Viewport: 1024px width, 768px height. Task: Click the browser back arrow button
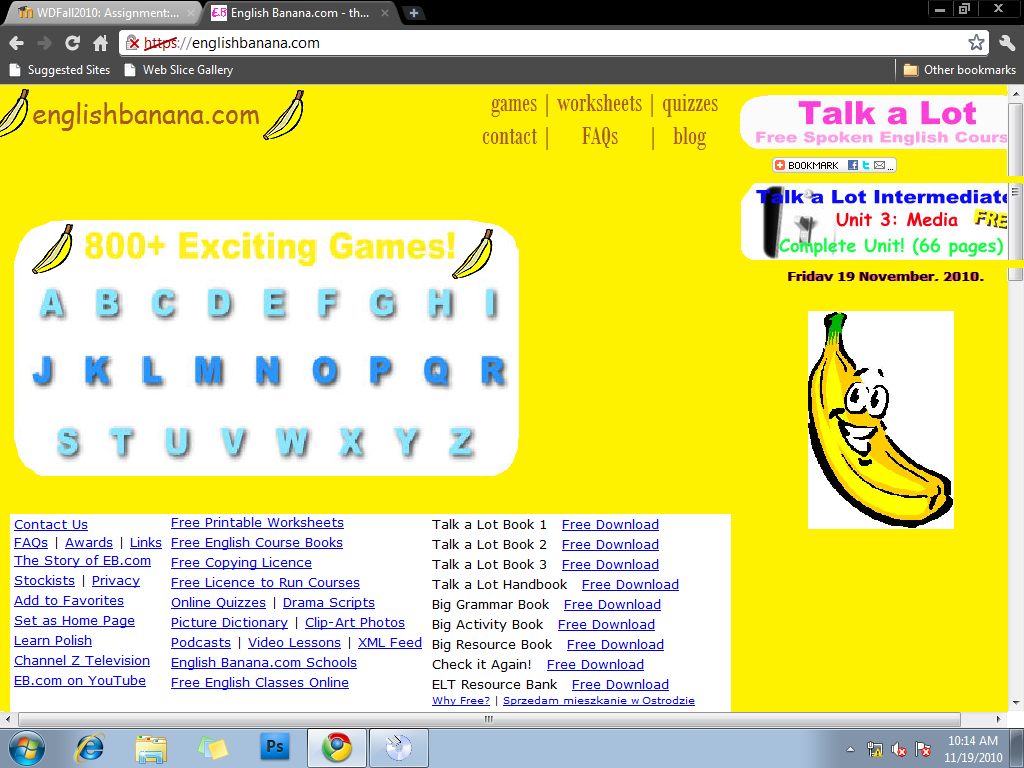click(17, 43)
